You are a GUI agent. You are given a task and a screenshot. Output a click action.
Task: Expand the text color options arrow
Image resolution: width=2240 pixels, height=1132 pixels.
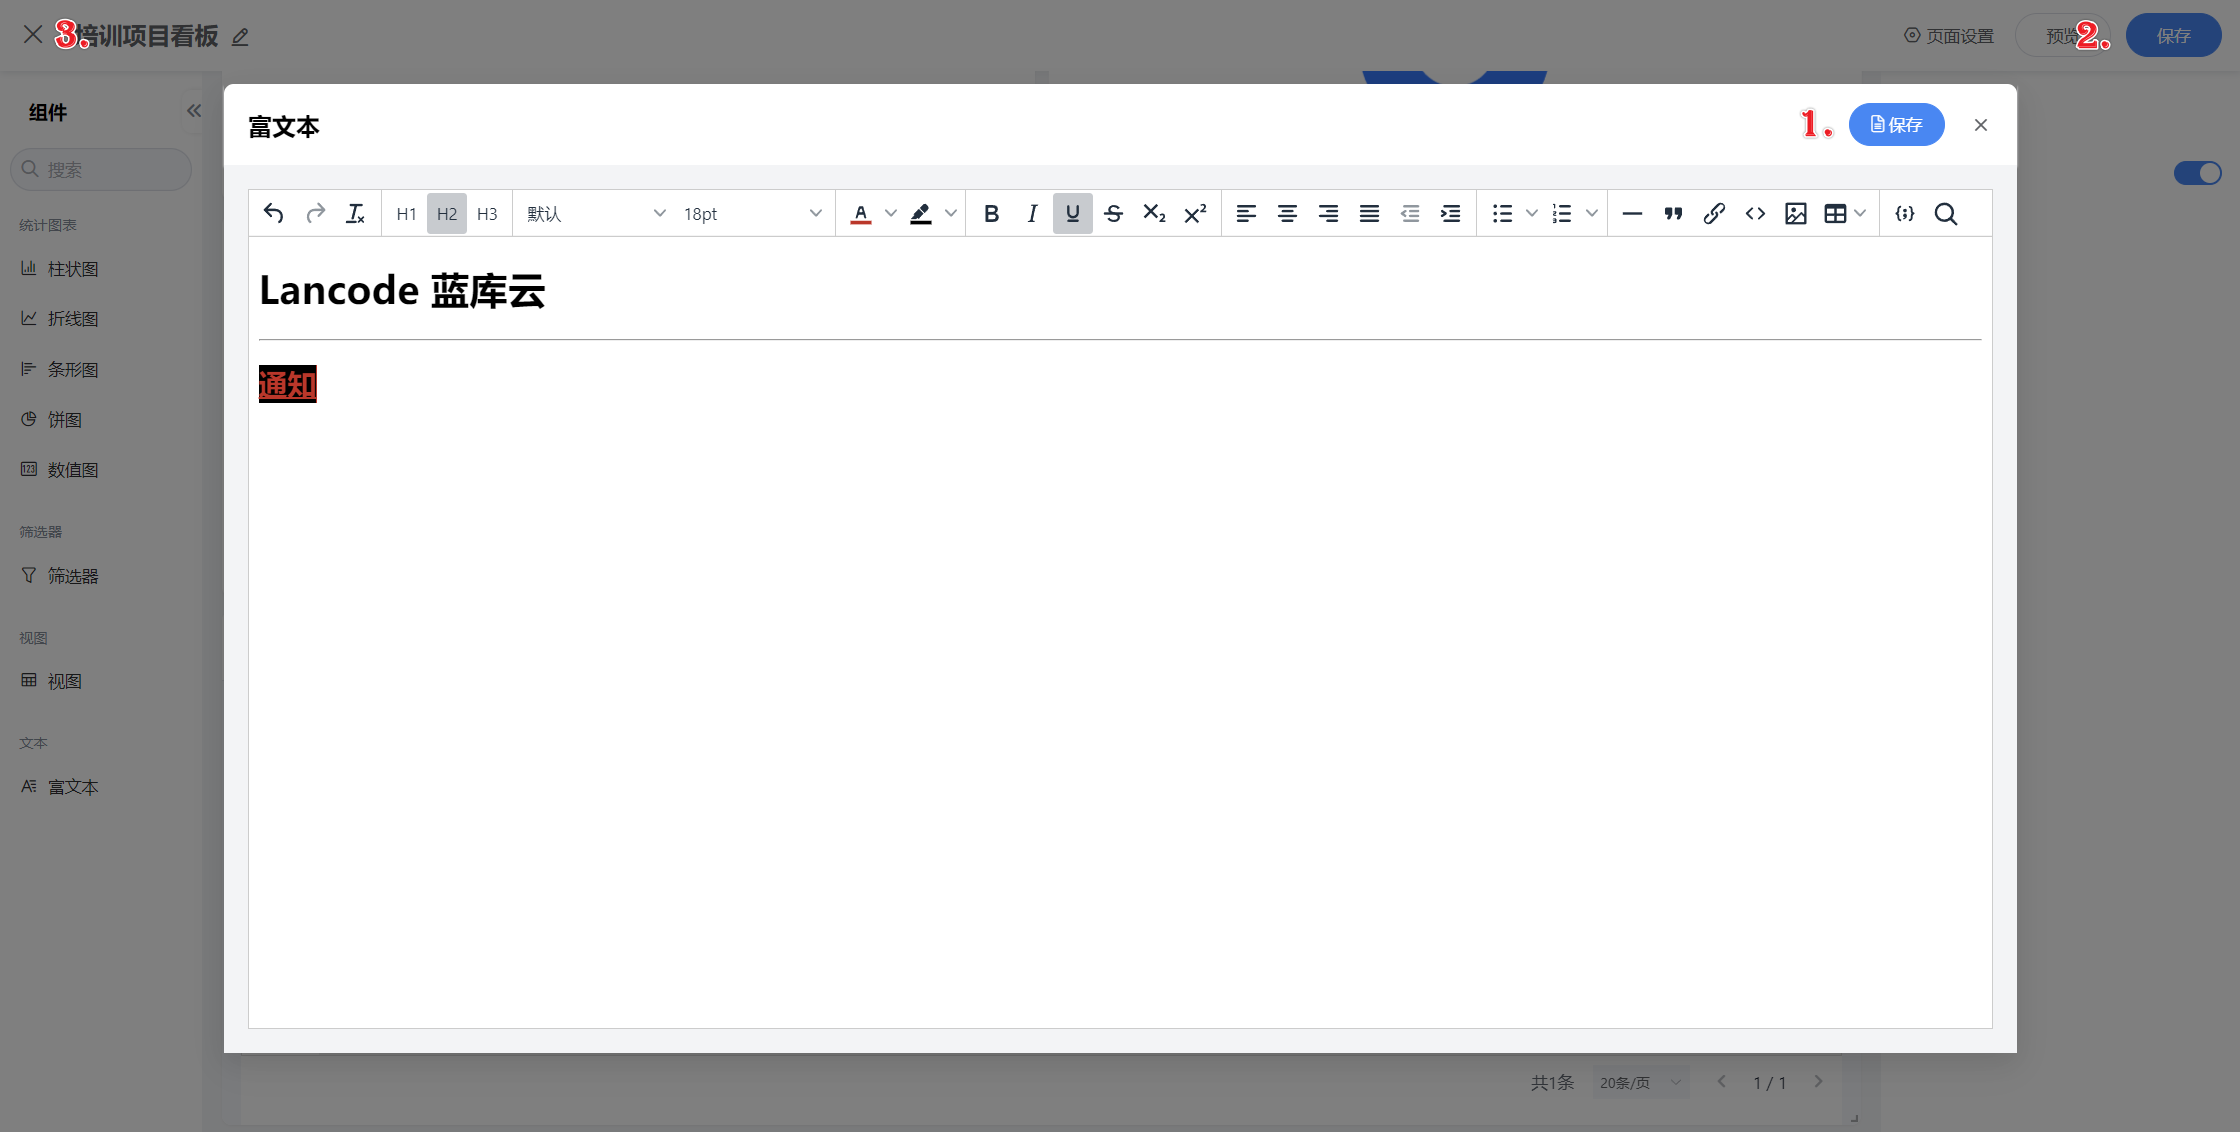891,213
